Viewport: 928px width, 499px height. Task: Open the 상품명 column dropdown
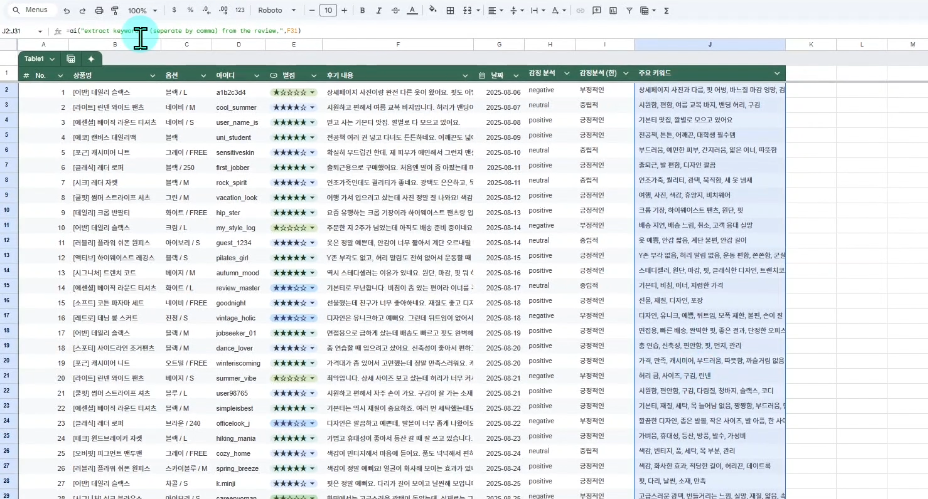coord(153,76)
